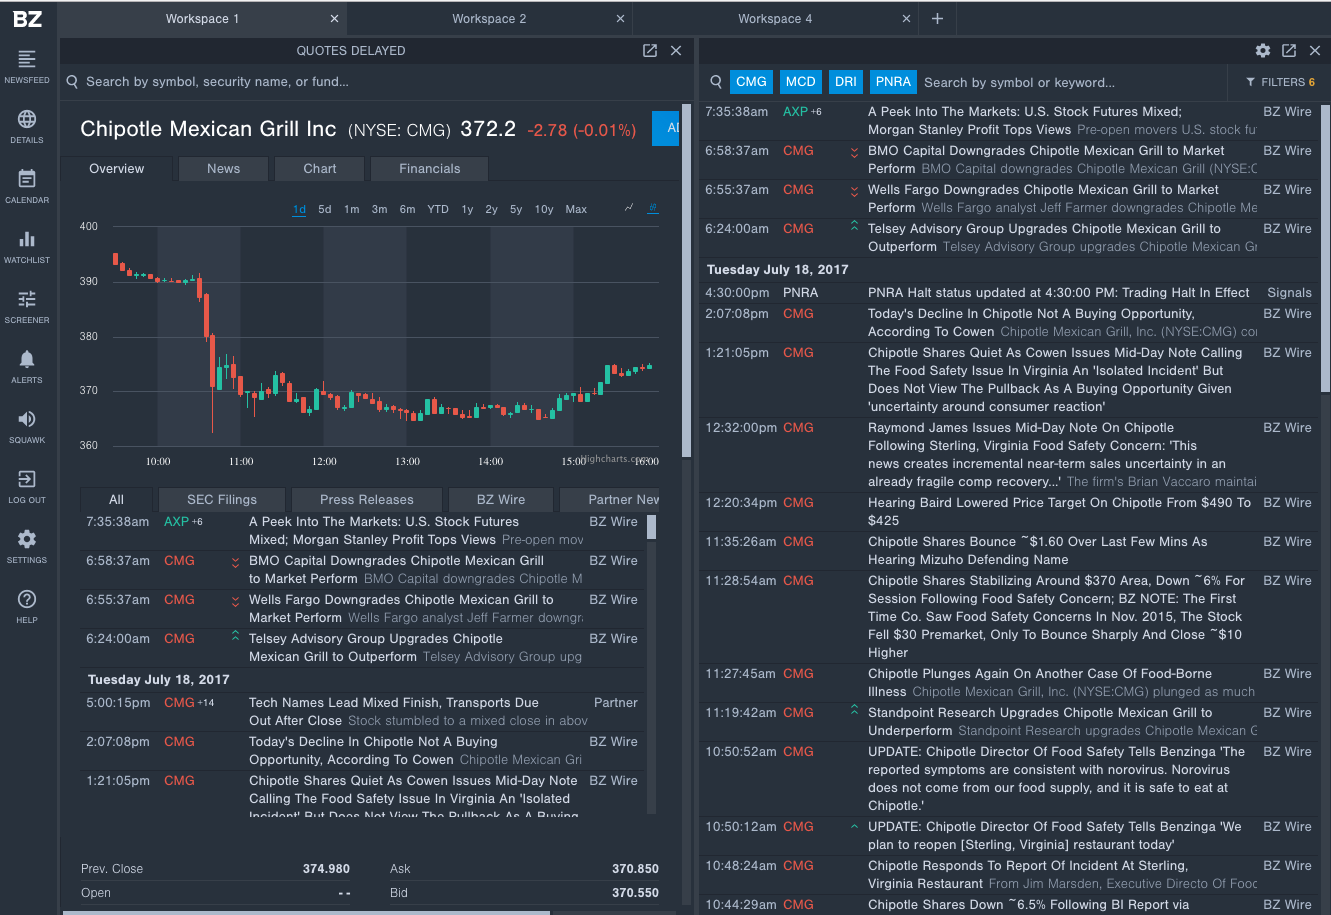Set chart range to YTD
Screen dimensions: 1331x915
click(x=438, y=209)
